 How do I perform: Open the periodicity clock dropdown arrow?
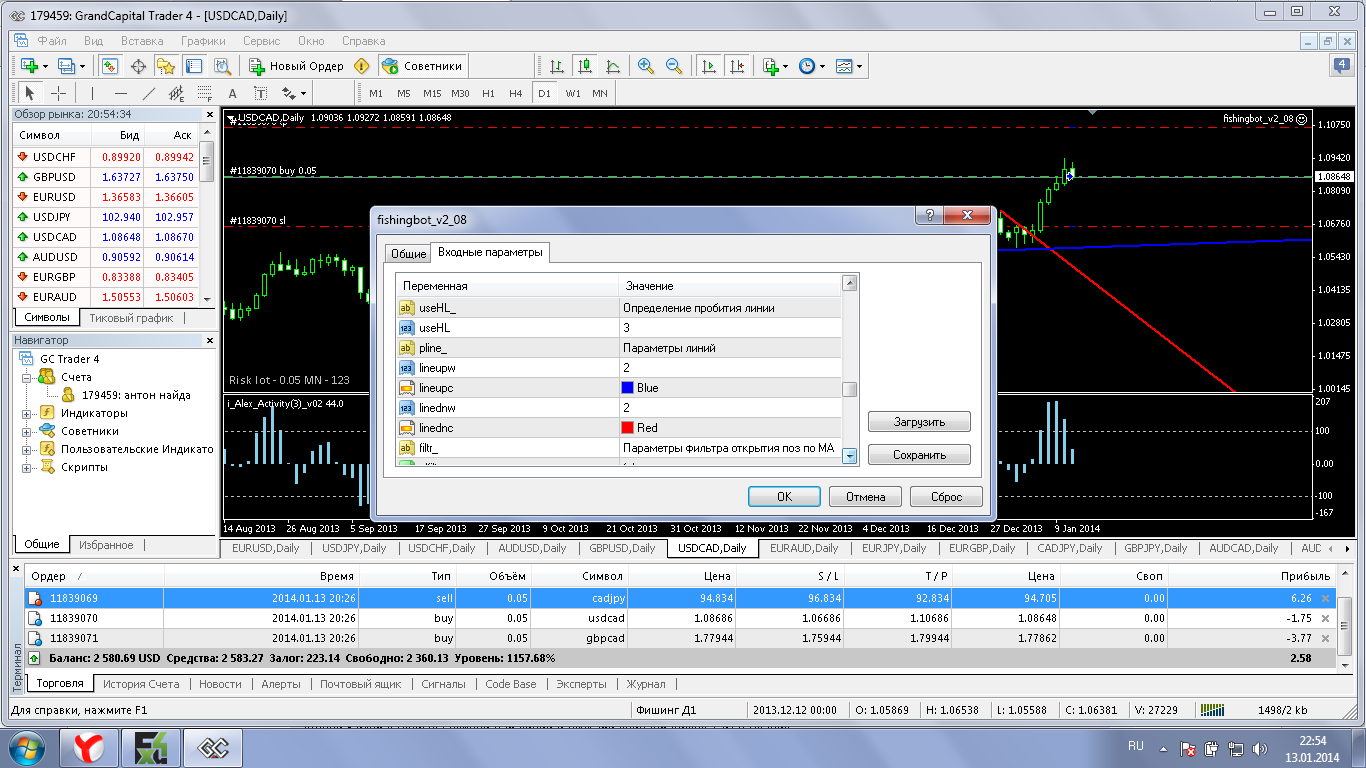point(822,66)
